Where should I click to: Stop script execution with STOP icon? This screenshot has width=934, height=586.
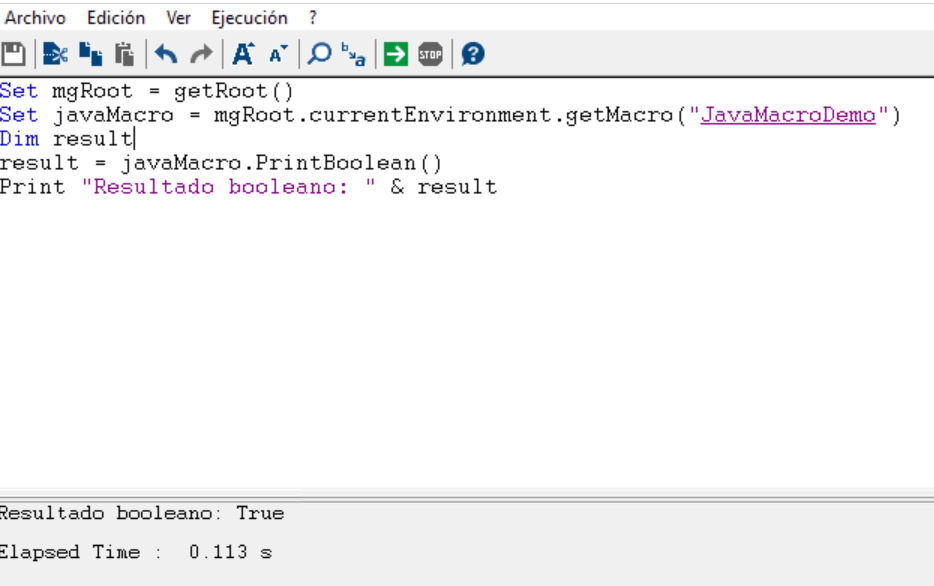click(x=431, y=54)
